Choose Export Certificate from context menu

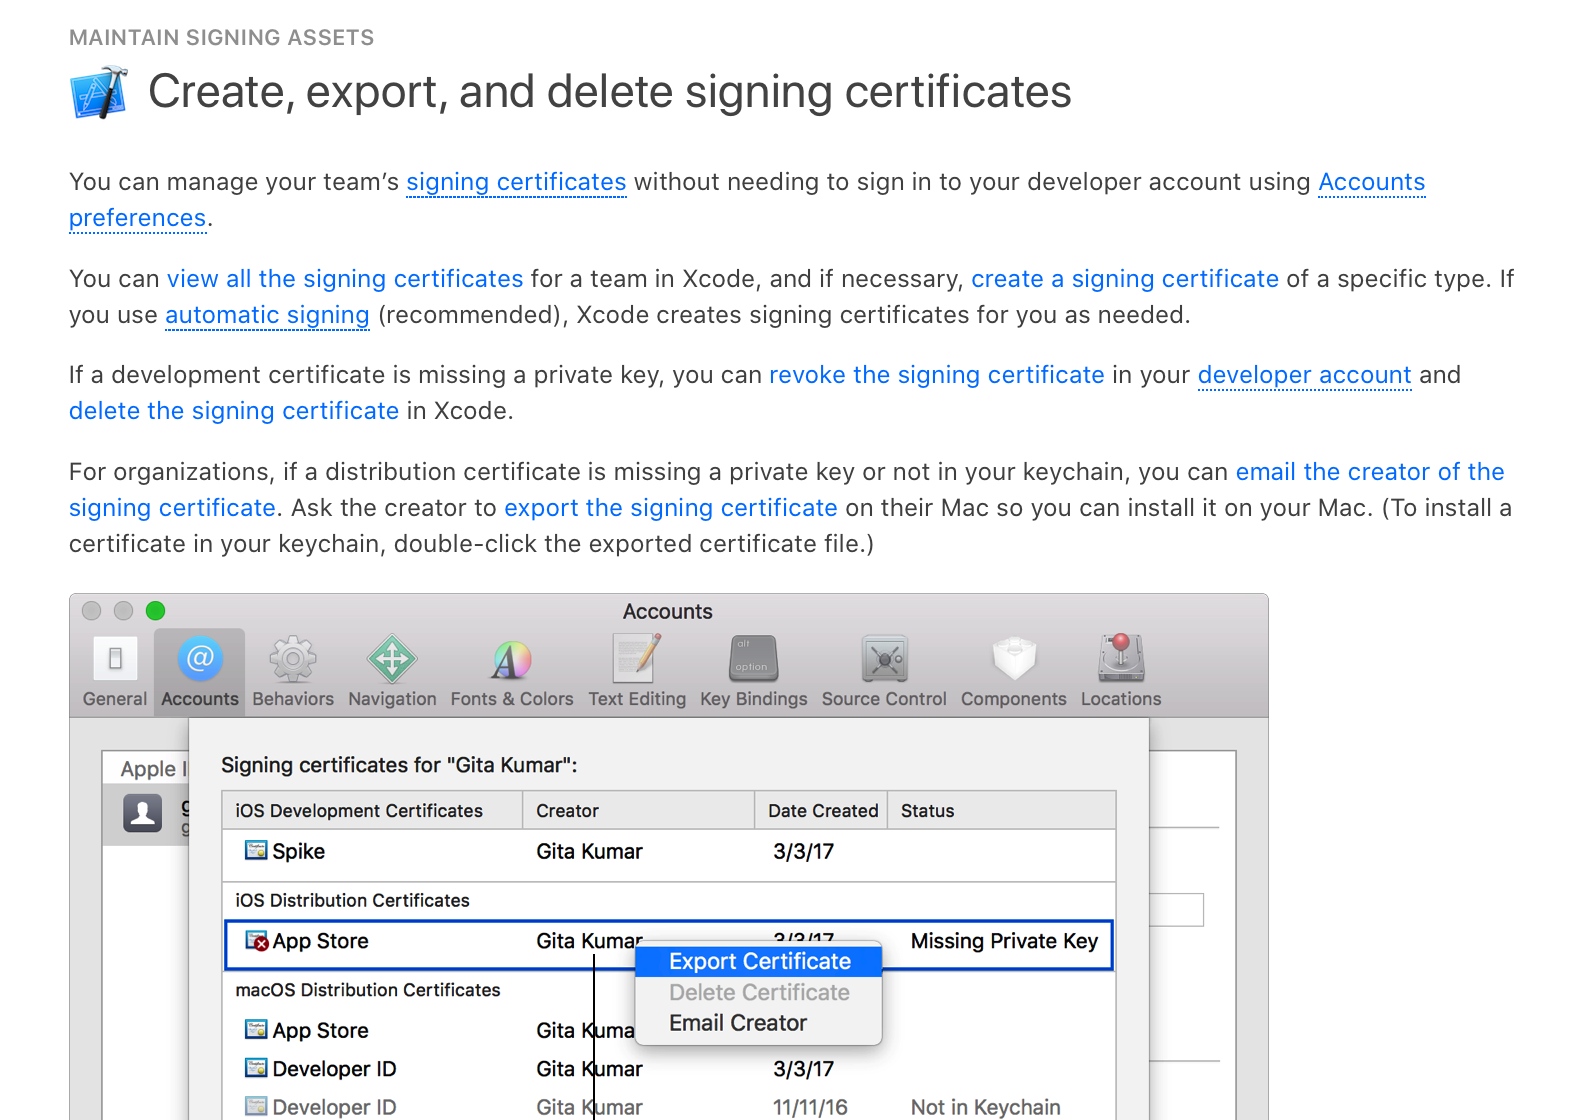coord(759,961)
